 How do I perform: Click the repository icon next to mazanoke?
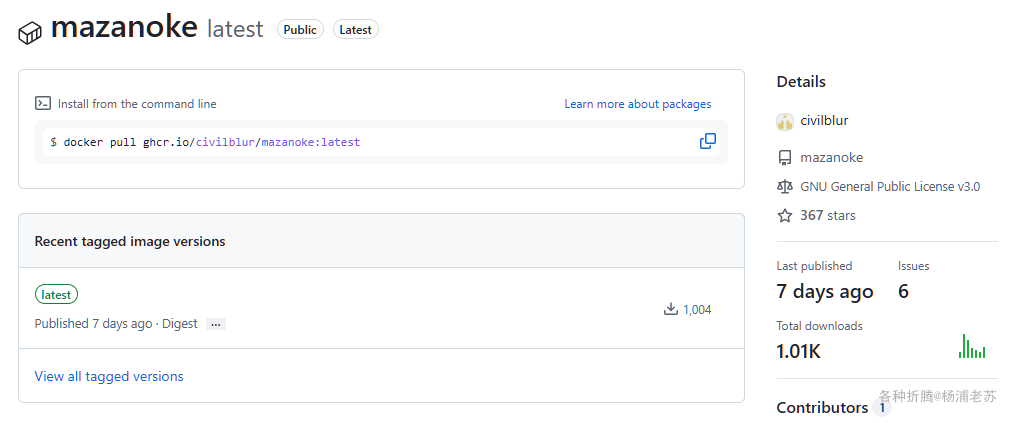(785, 157)
